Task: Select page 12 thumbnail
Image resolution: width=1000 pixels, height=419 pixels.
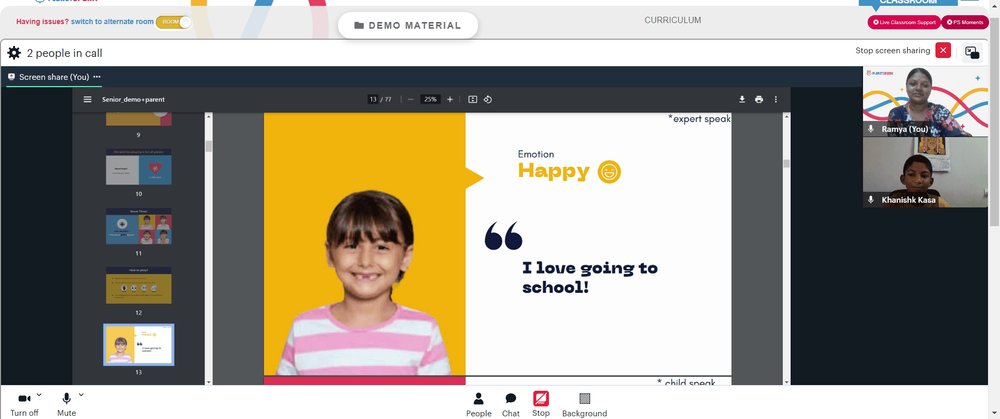Action: (138, 285)
